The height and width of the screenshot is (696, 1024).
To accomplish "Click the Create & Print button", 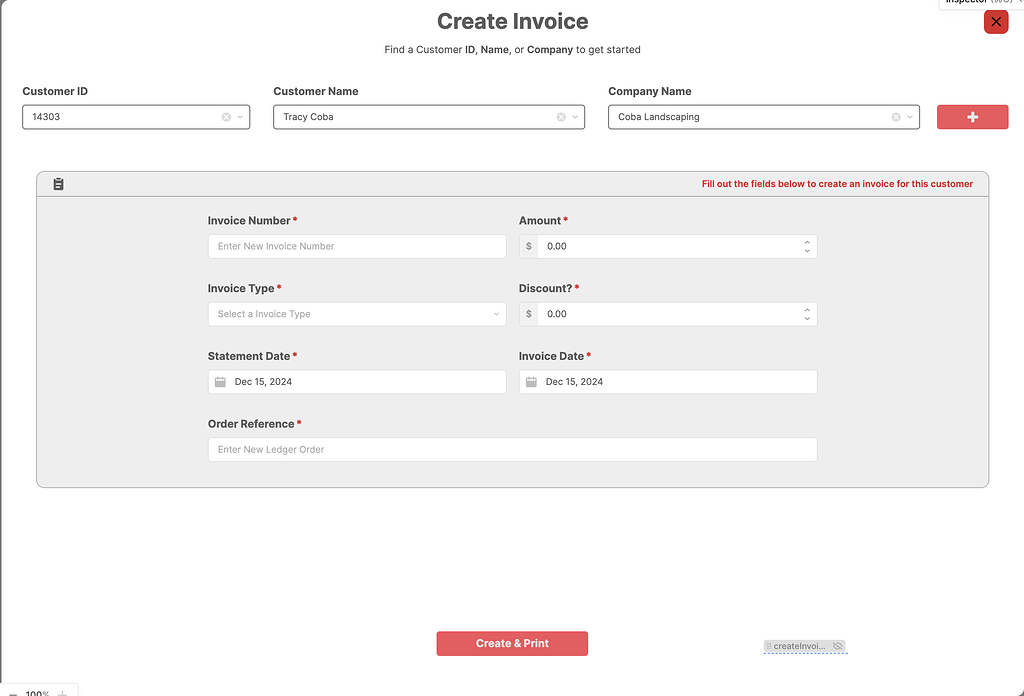I will click(512, 643).
